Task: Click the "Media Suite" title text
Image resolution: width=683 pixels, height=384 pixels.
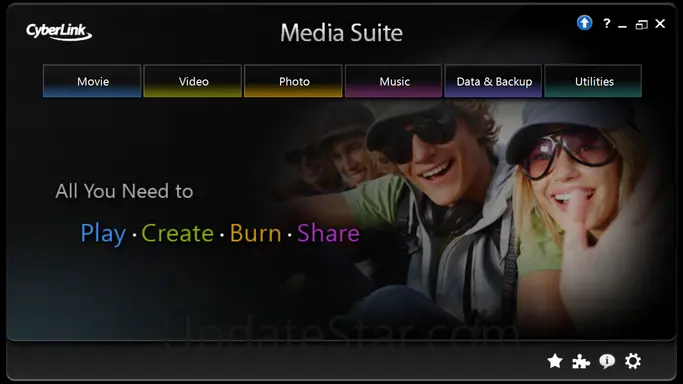Action: (x=342, y=33)
